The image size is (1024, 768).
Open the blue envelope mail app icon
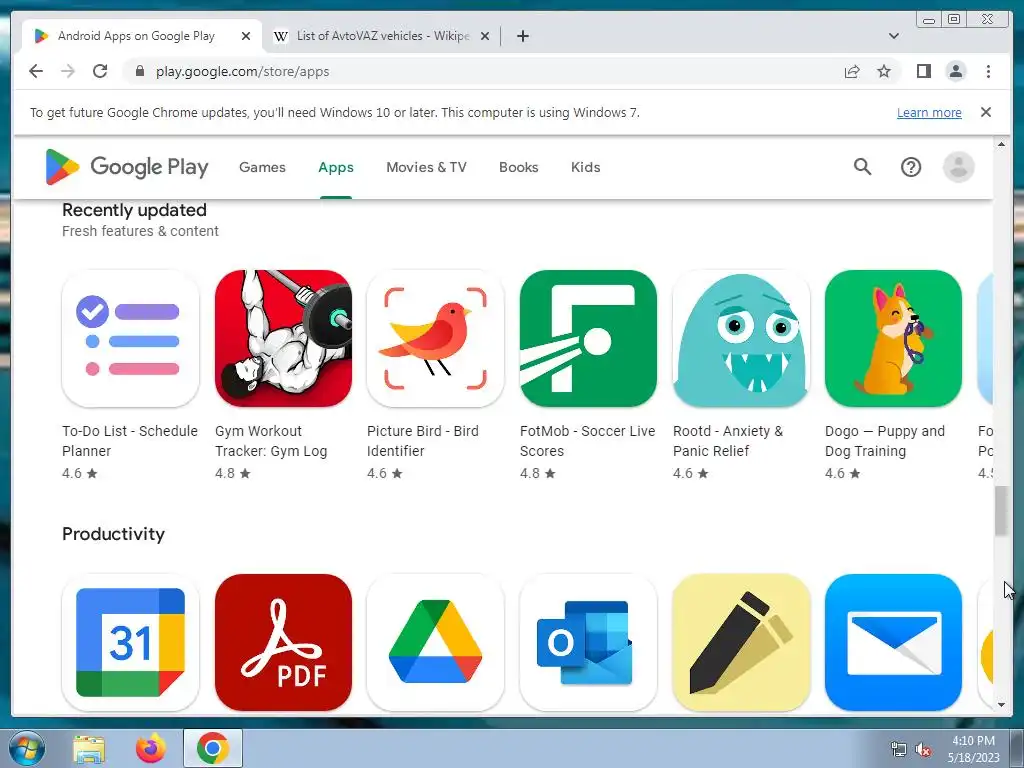pyautogui.click(x=893, y=643)
